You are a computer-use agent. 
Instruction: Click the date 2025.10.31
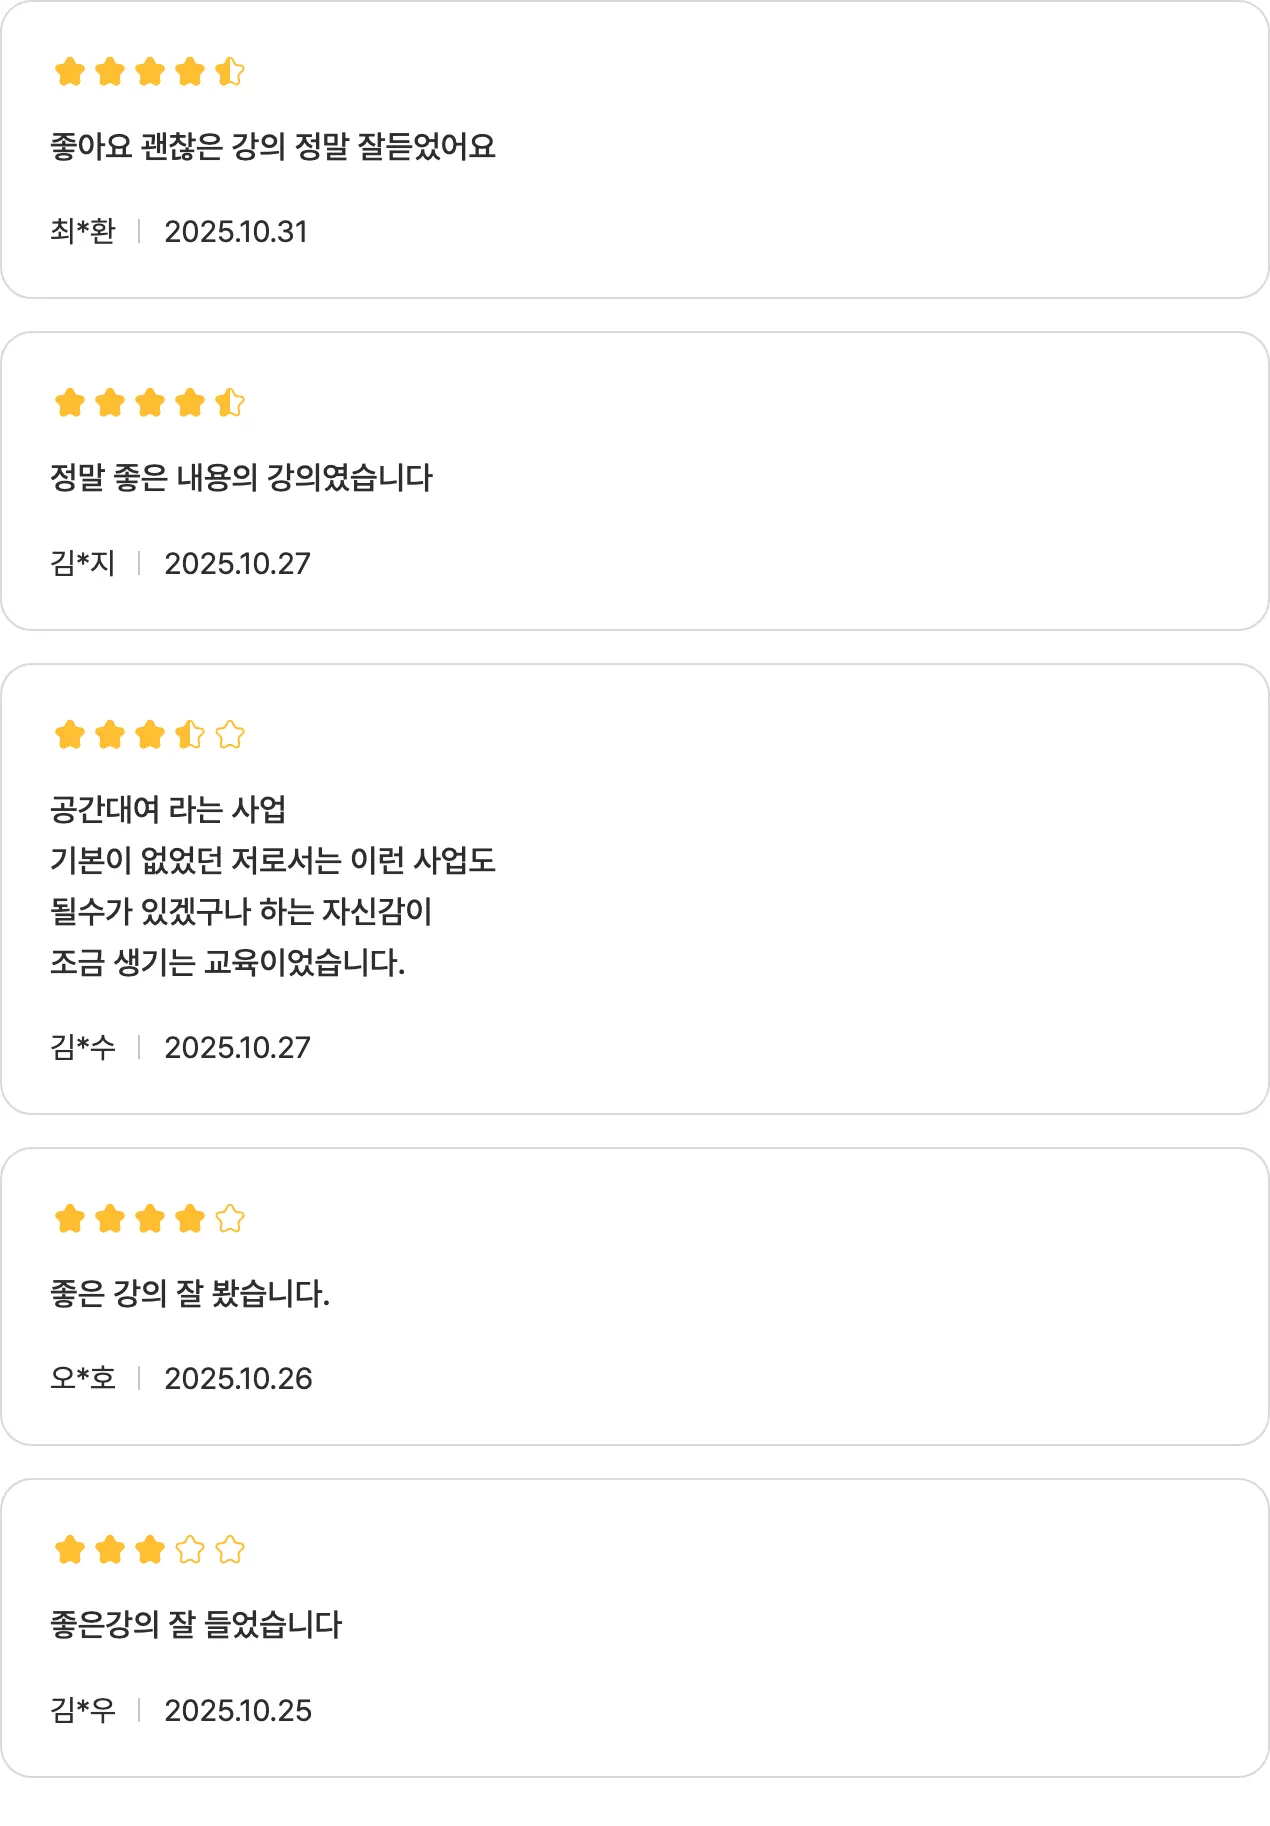pos(236,232)
